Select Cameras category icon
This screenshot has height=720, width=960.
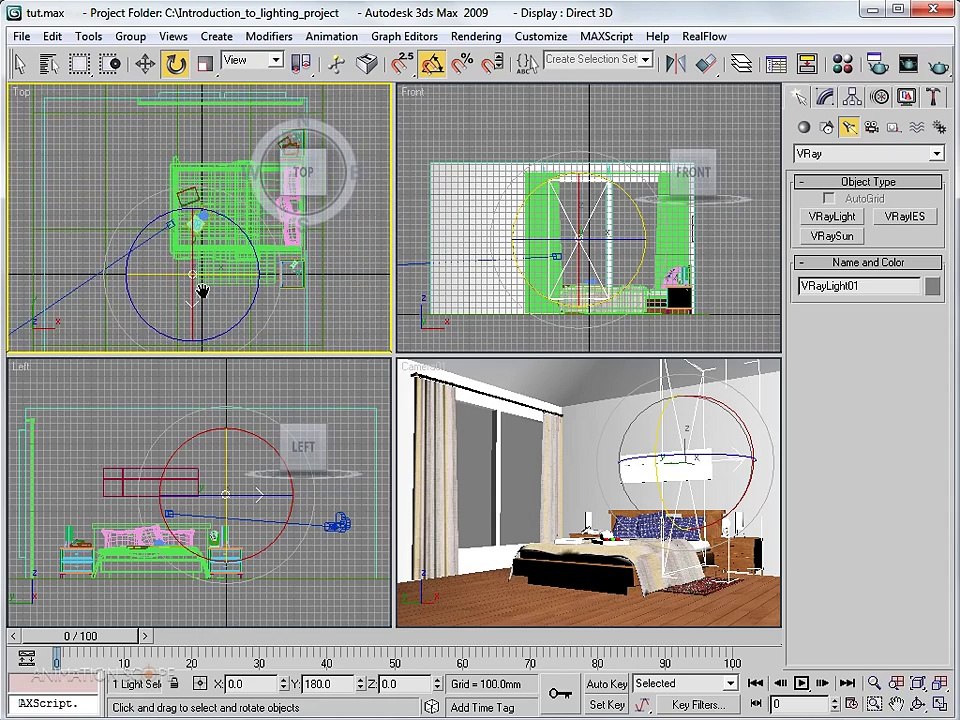coord(871,127)
